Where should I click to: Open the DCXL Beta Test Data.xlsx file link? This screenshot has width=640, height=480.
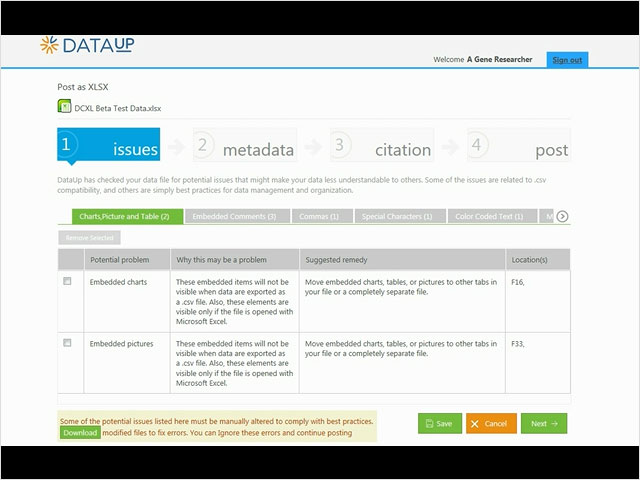coord(117,107)
